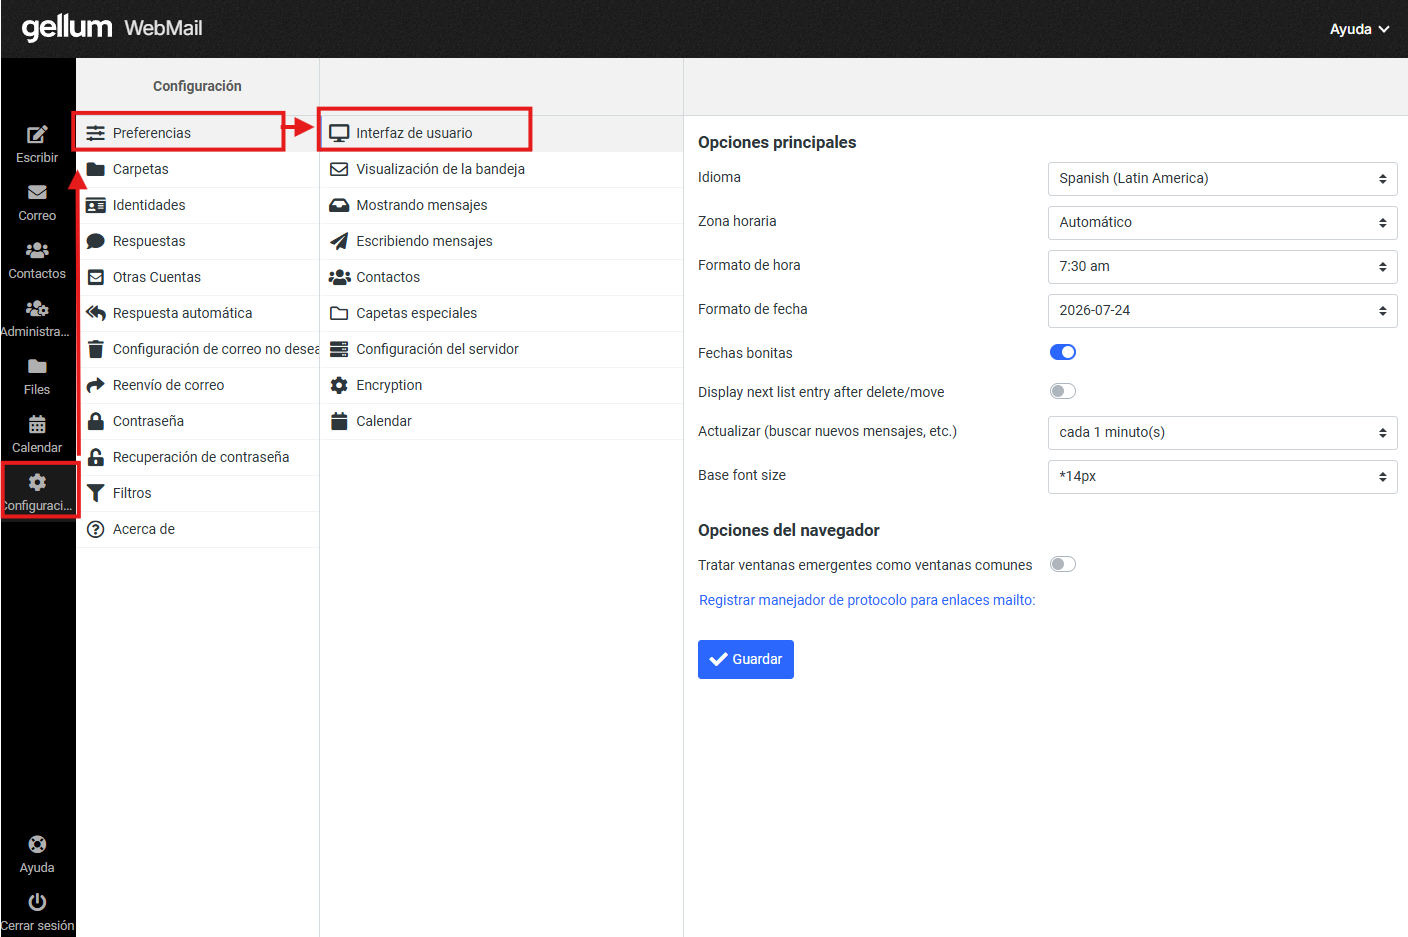Open the Configuración gear in sidebar
Image resolution: width=1408 pixels, height=937 pixels.
[37, 482]
